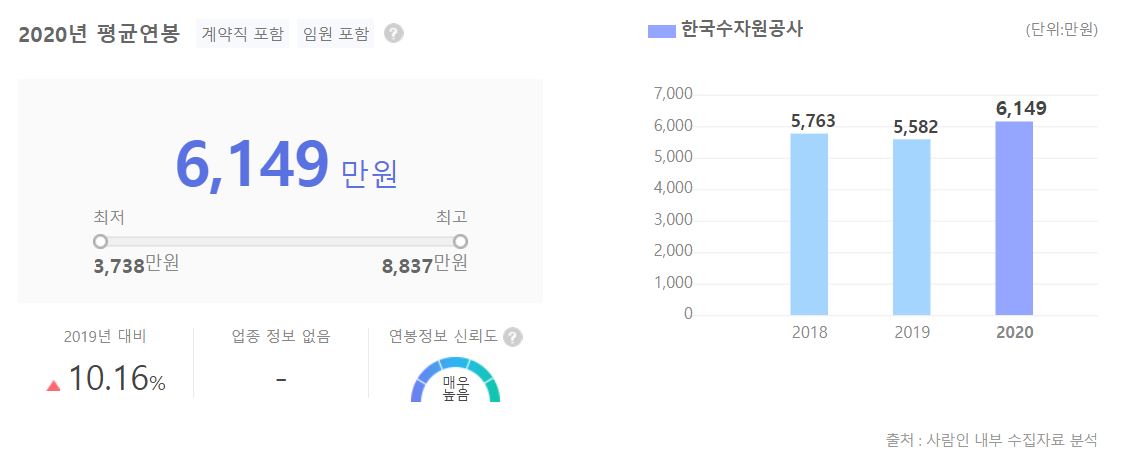Click the 2020 bar in the chart
Image resolution: width=1121 pixels, height=472 pixels.
(x=1014, y=218)
